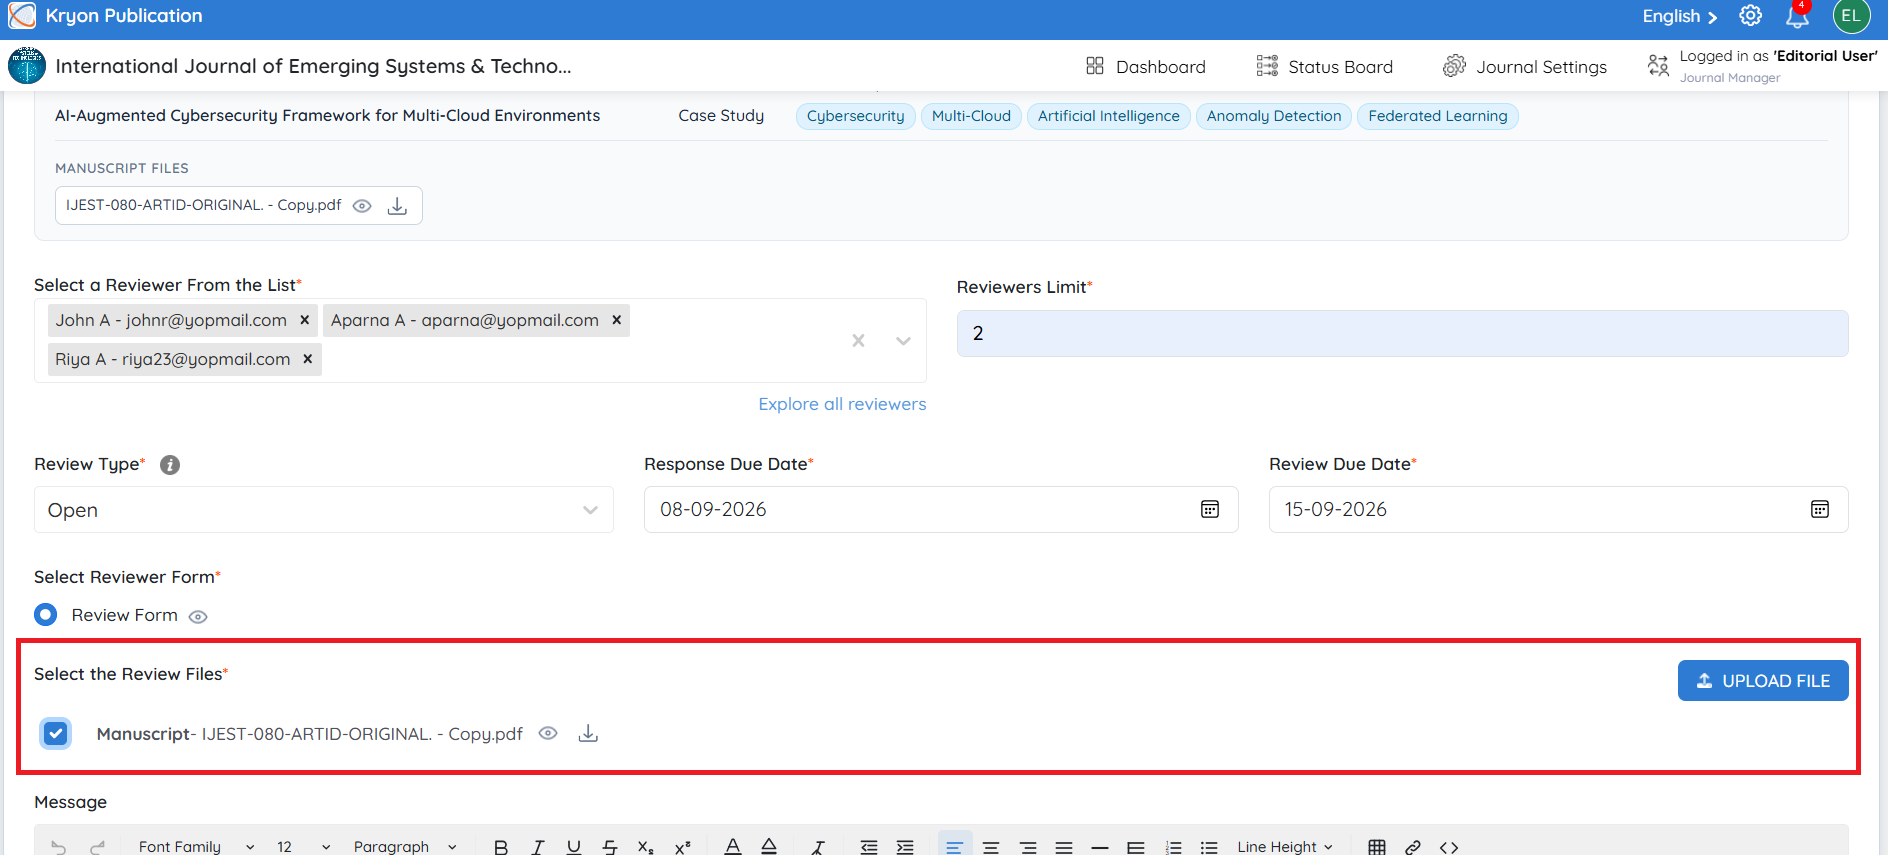The image size is (1888, 855).
Task: Apply bold formatting in message editor
Action: point(501,847)
